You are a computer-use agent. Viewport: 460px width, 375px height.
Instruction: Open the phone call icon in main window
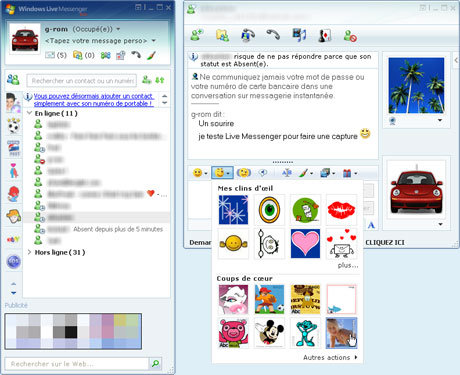click(136, 55)
